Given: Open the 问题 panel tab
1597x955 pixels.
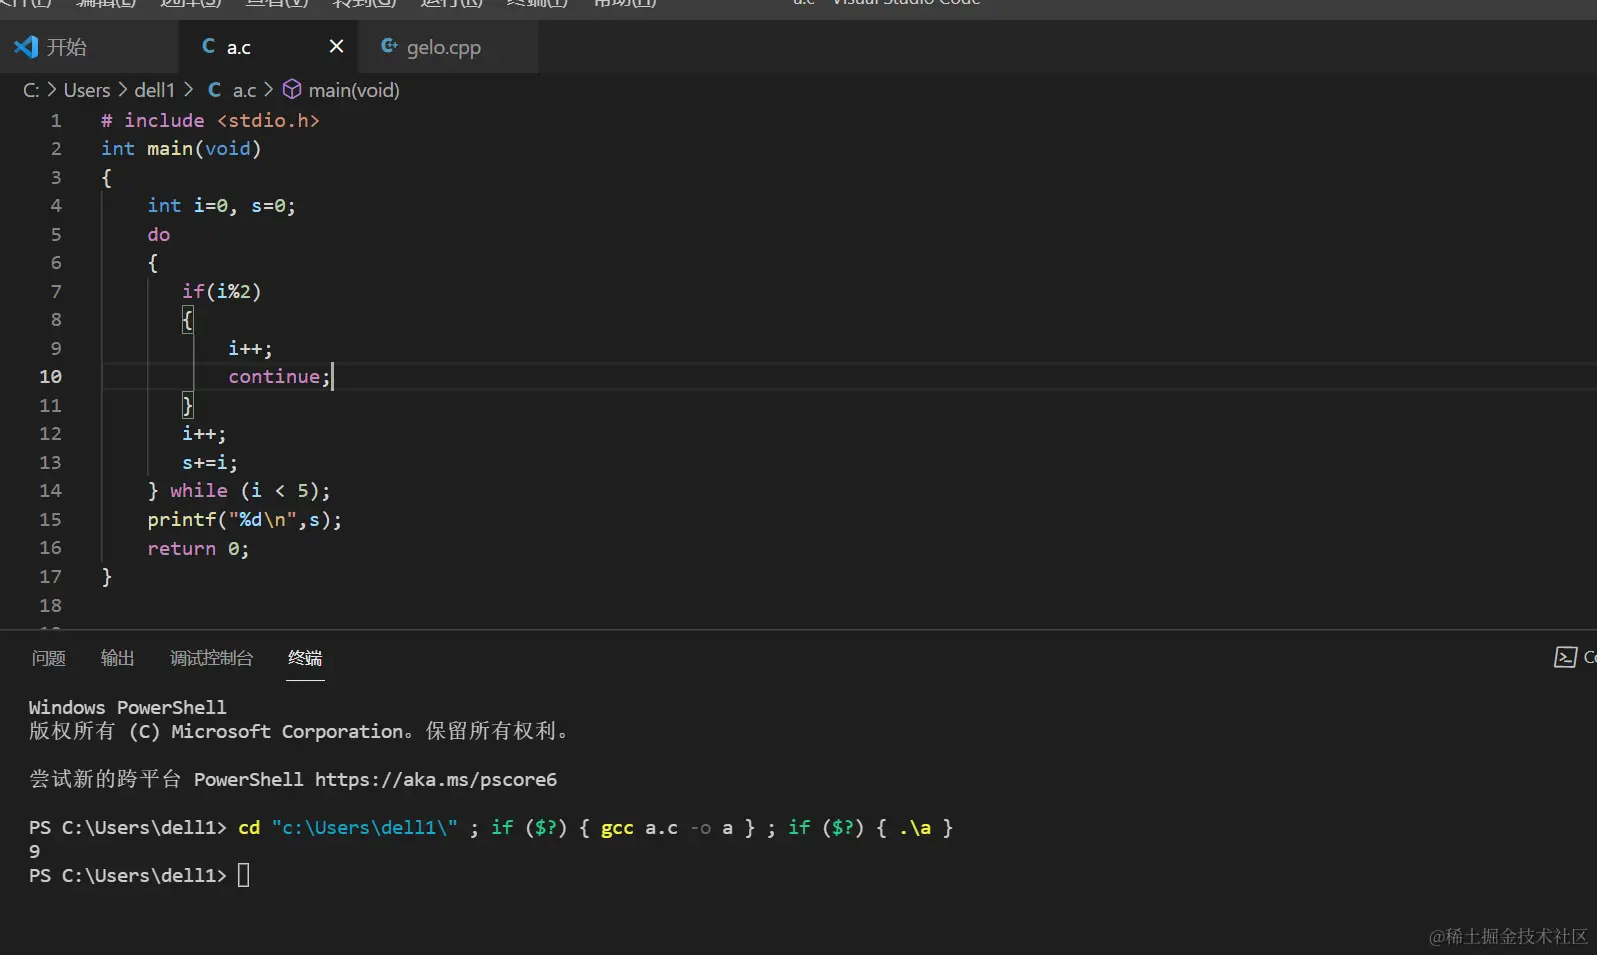Looking at the screenshot, I should (48, 658).
